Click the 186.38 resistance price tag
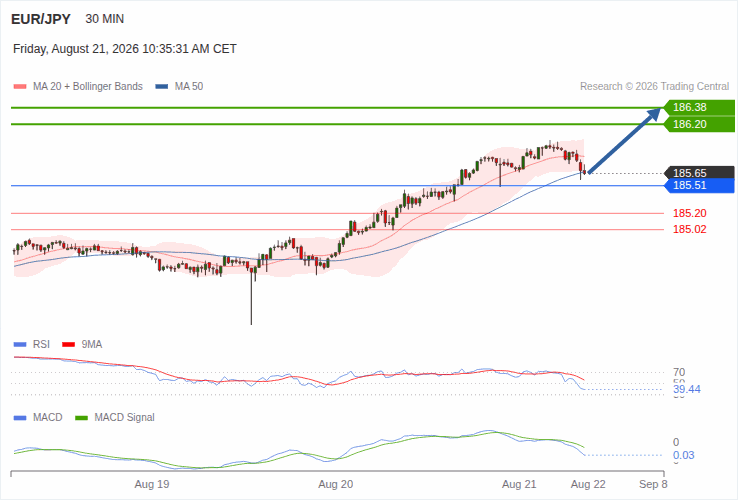The image size is (738, 500). 699,107
